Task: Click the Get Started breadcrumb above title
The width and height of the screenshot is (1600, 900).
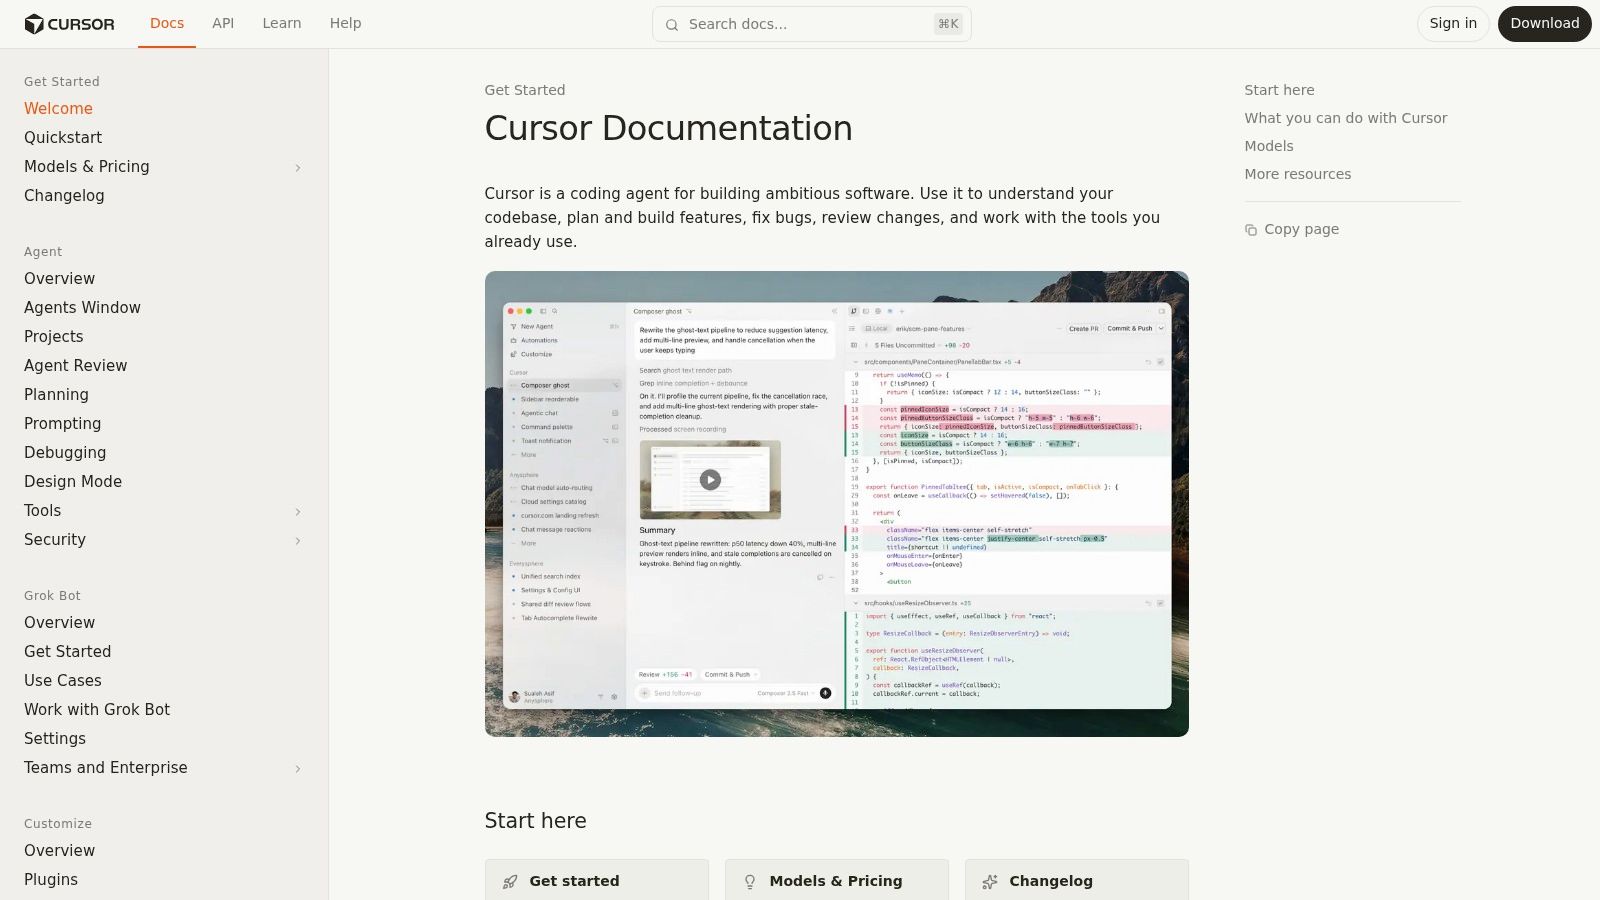Action: [x=525, y=90]
